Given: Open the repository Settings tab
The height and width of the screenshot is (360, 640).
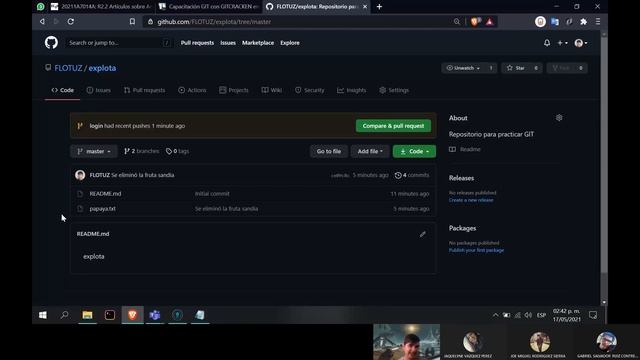Looking at the screenshot, I should (x=394, y=90).
